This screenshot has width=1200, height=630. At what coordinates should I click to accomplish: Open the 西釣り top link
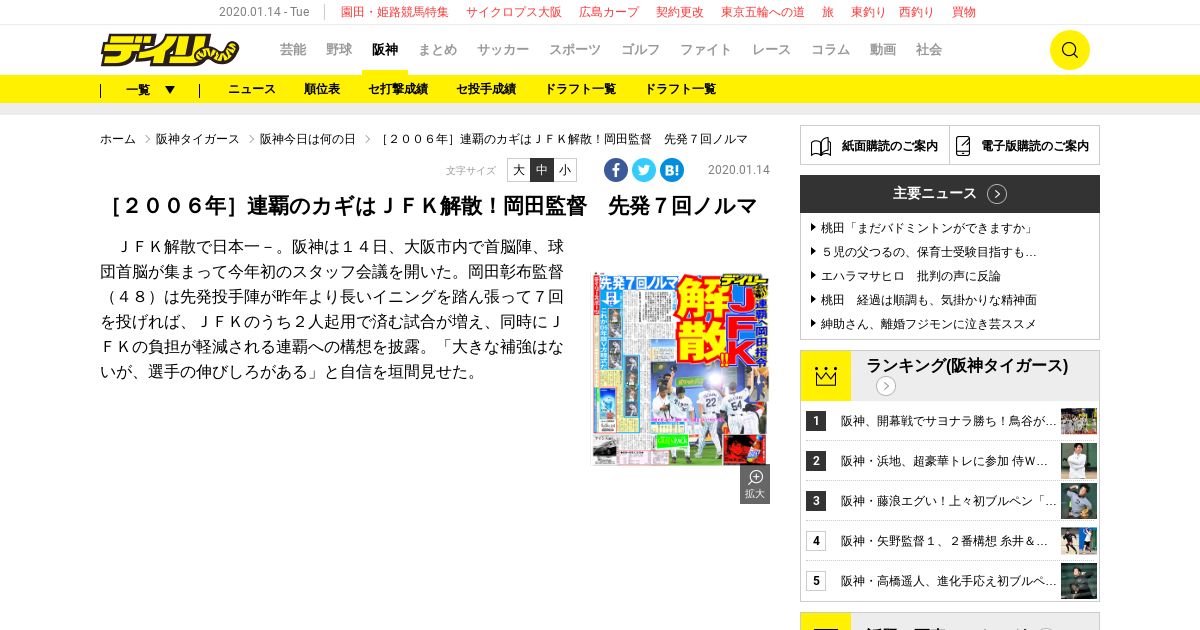point(917,12)
